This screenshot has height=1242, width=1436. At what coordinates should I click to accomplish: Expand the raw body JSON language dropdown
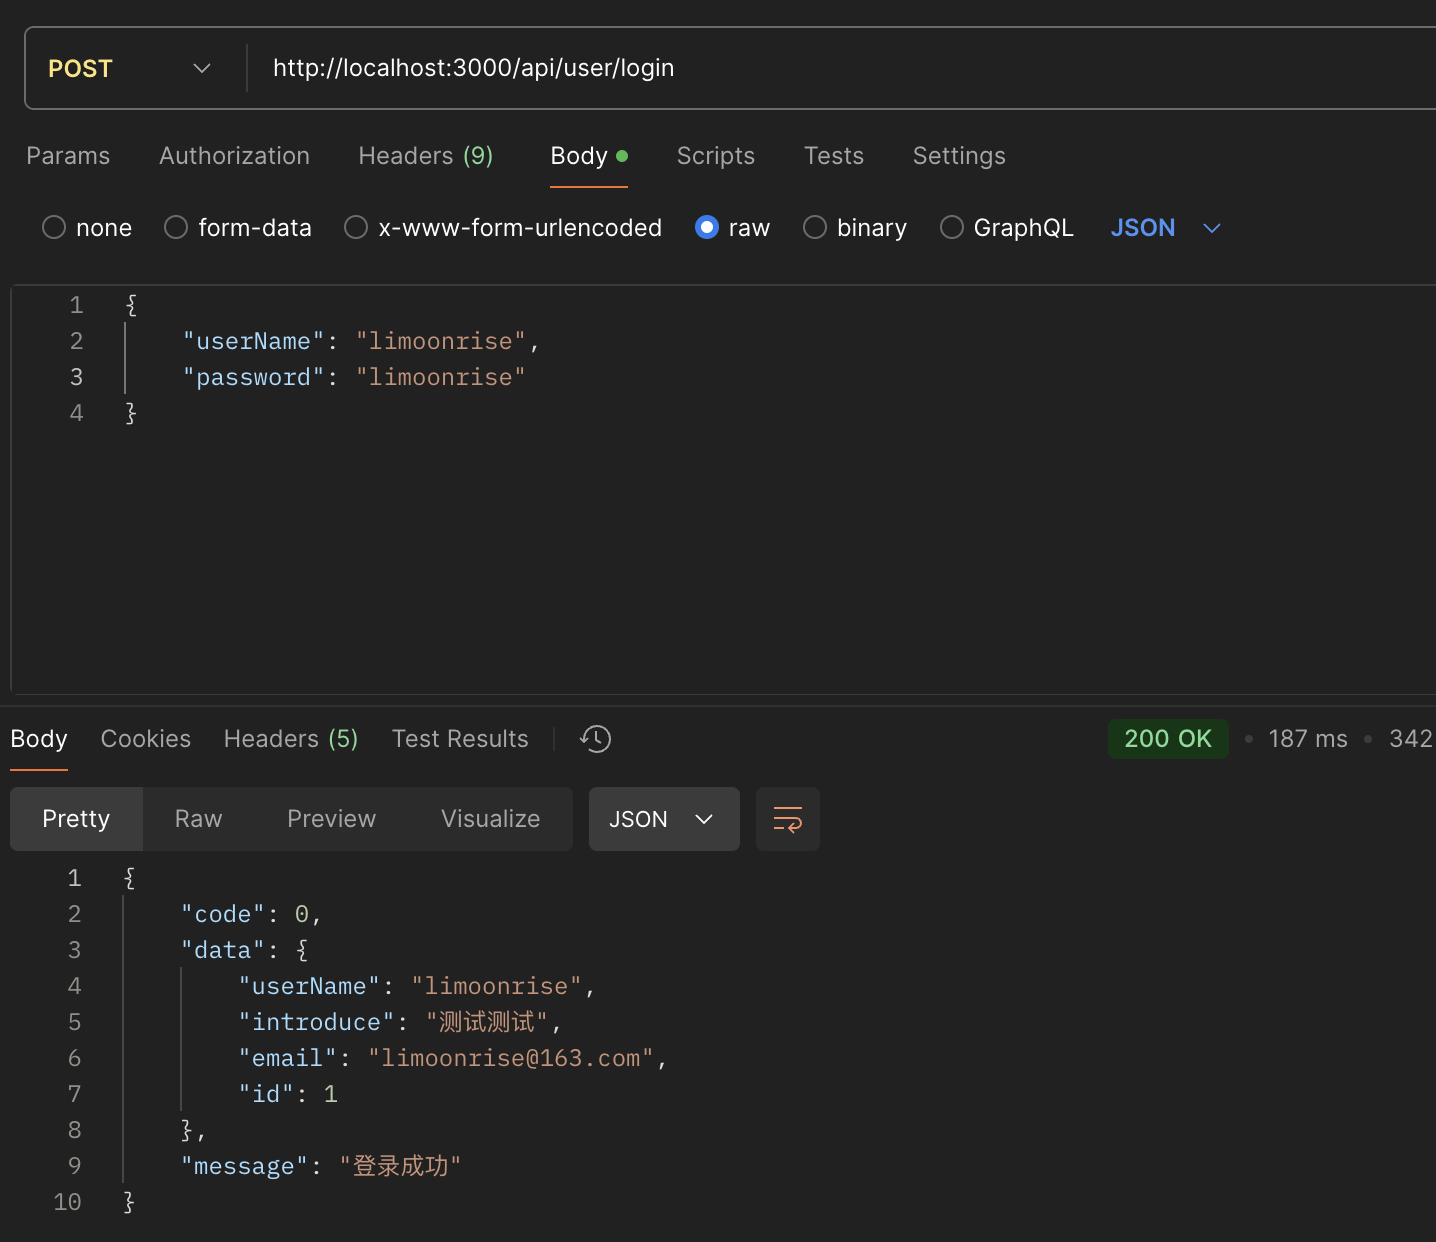pos(1165,228)
